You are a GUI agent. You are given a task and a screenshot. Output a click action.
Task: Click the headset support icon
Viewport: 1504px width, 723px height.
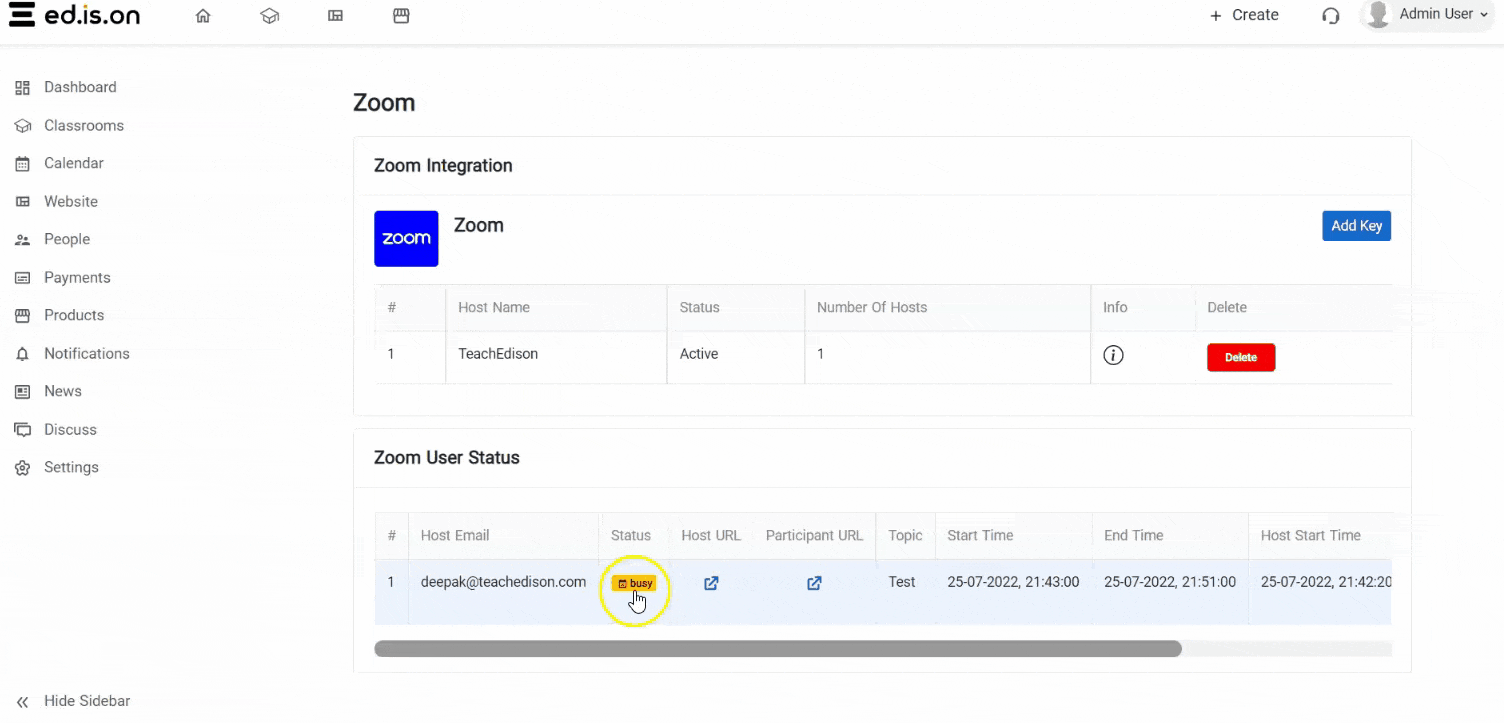click(1330, 16)
